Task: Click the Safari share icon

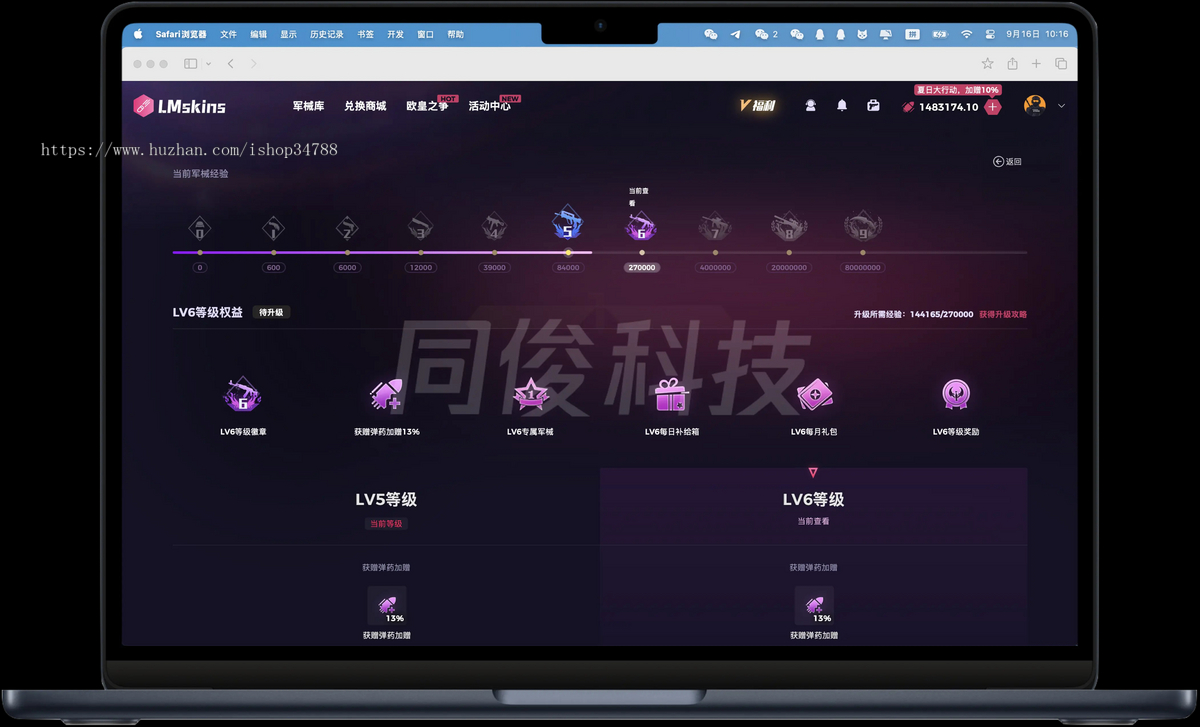Action: [x=1012, y=63]
